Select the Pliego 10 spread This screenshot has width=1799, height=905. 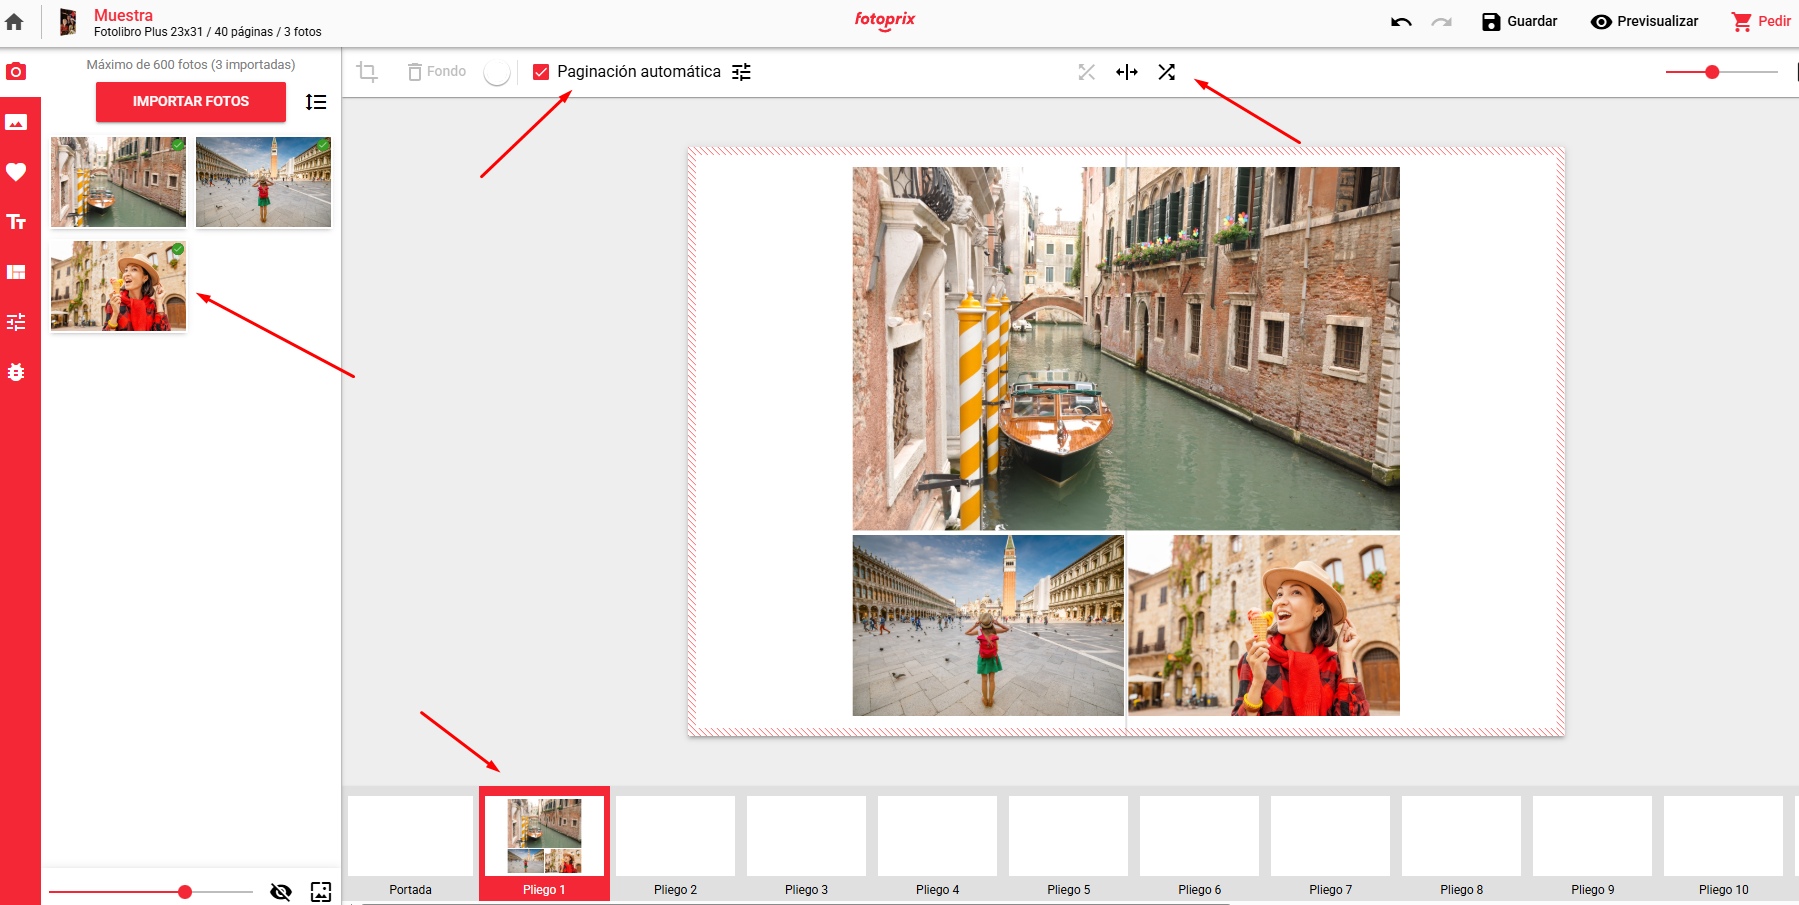(1724, 845)
